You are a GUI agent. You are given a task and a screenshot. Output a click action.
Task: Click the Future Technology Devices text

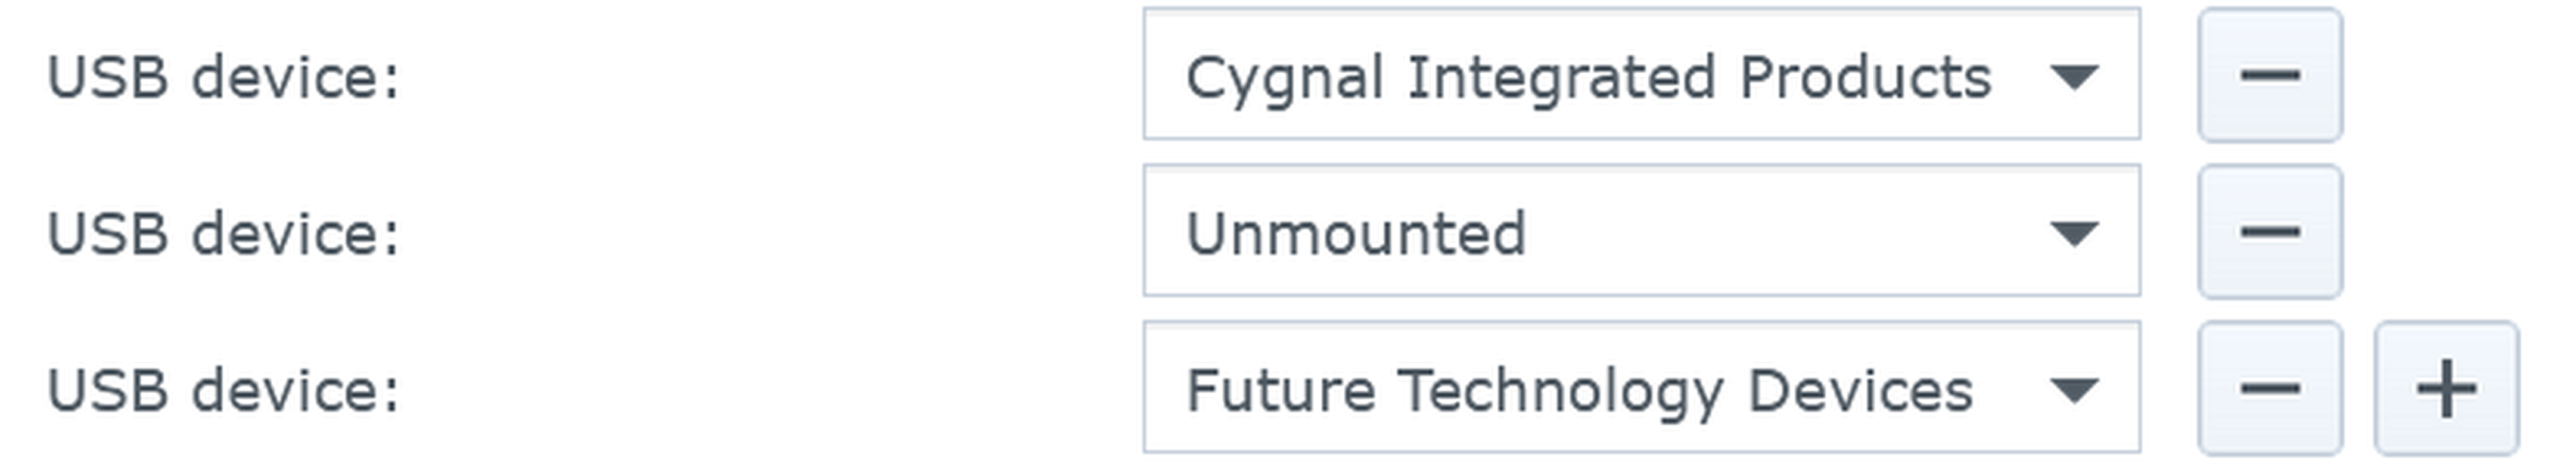click(1579, 391)
